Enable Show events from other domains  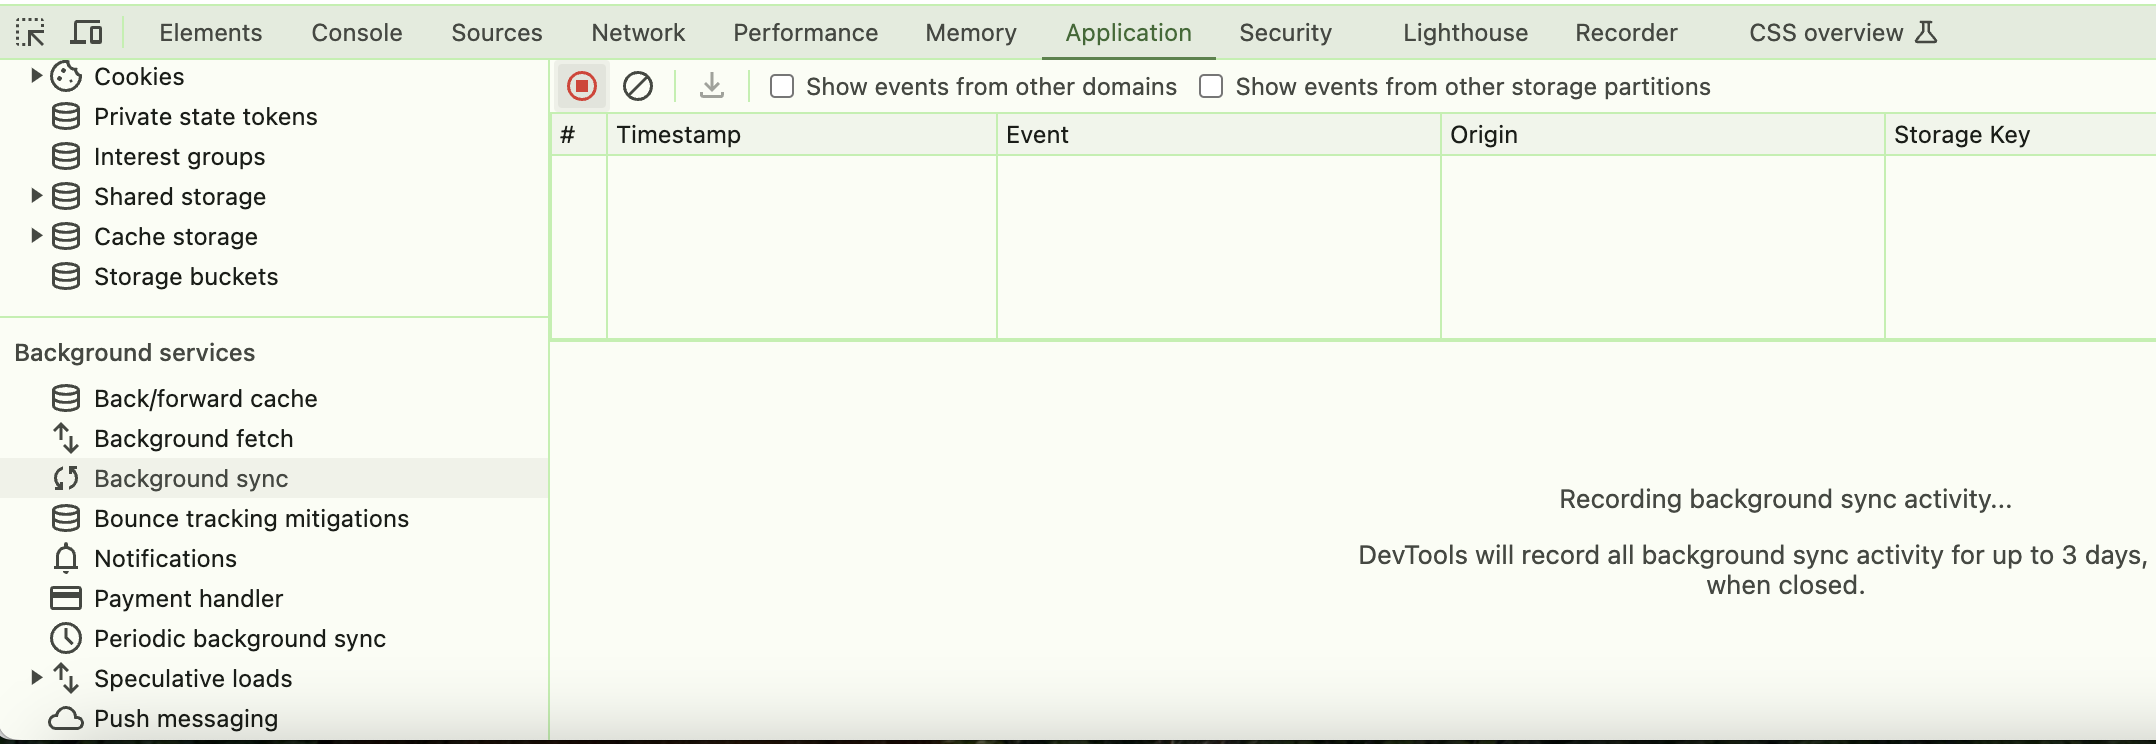pos(782,86)
